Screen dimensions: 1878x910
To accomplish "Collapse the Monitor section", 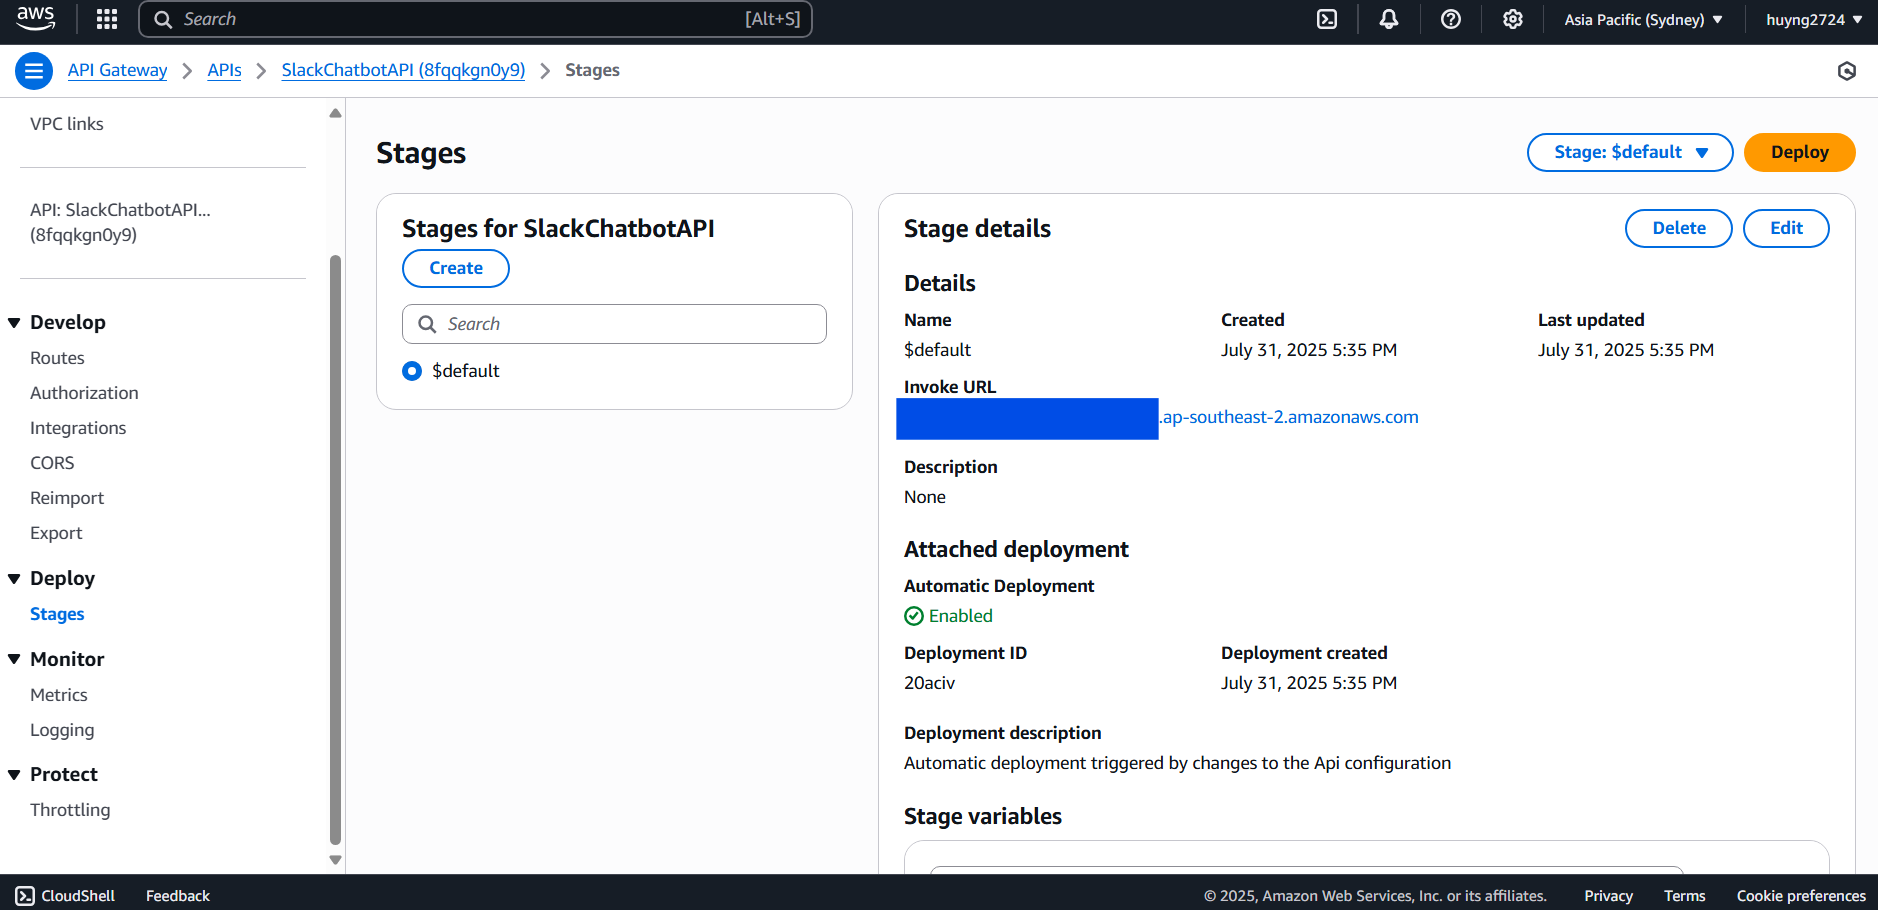I will click(x=14, y=660).
